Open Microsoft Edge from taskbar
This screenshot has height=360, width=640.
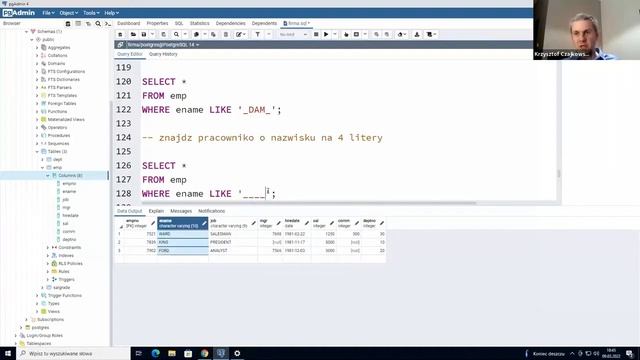click(156, 353)
